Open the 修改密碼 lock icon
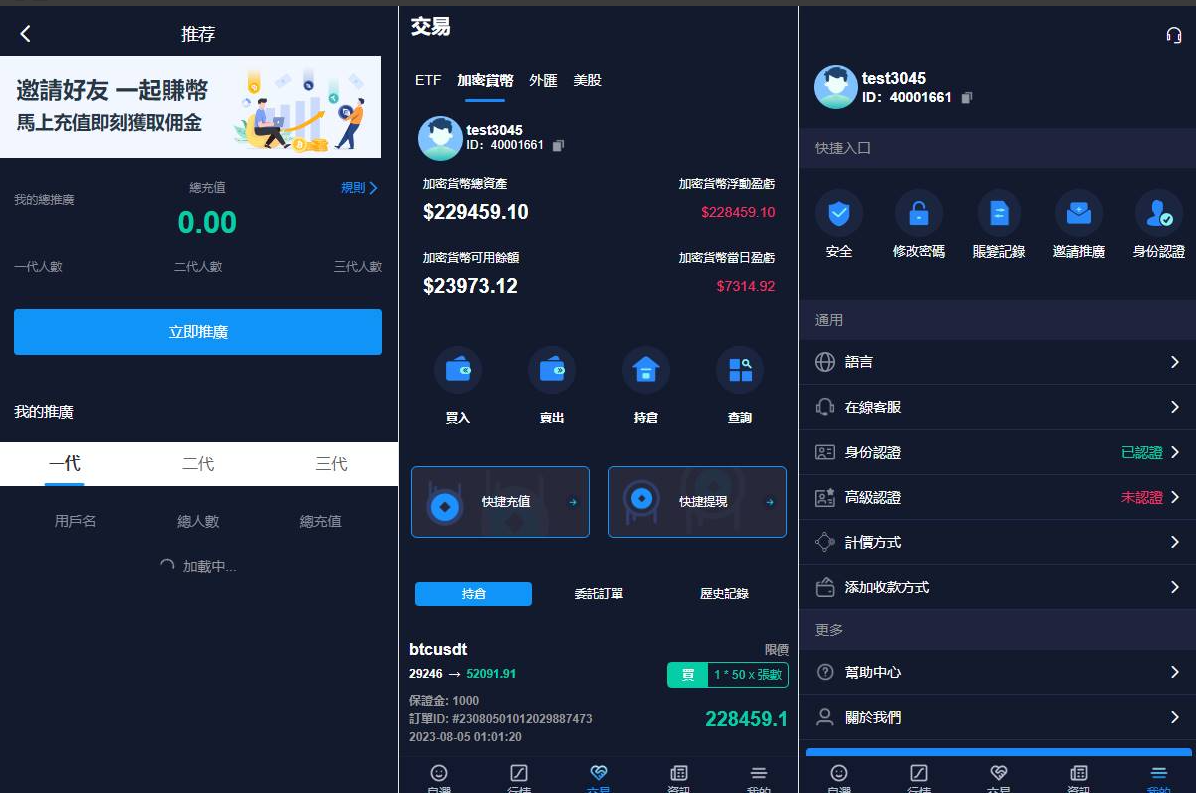 [x=918, y=213]
